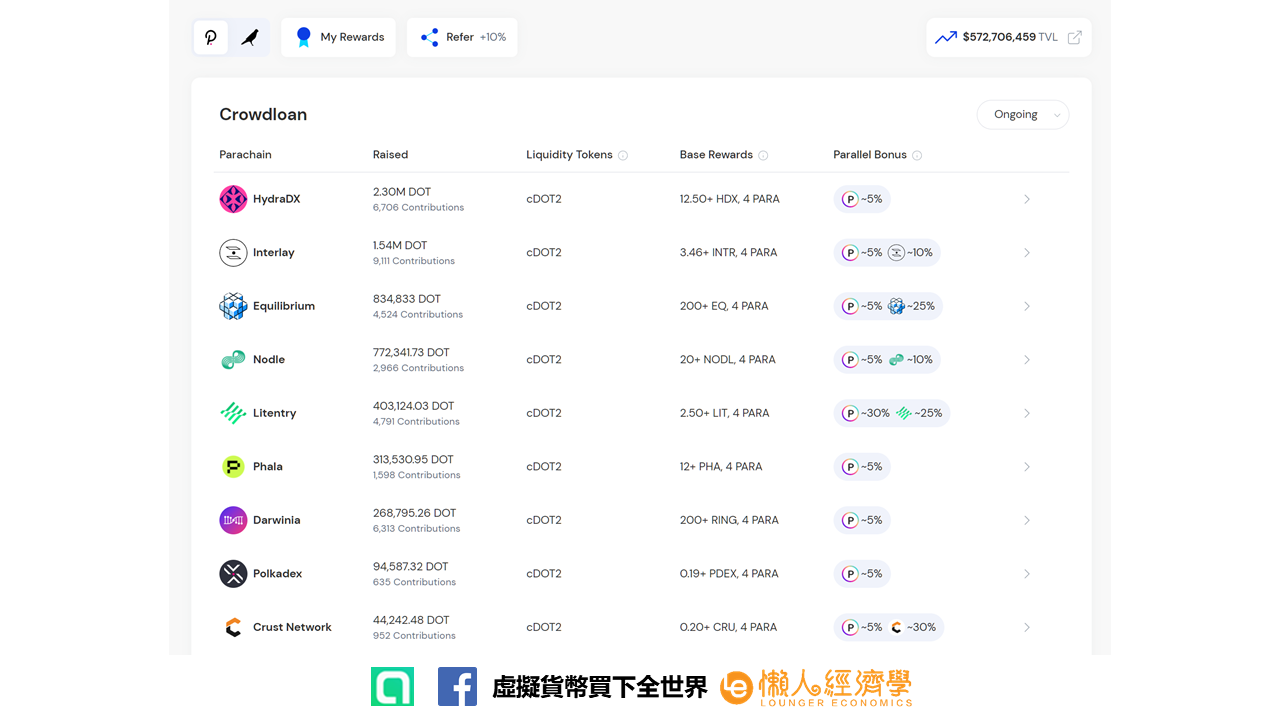
Task: Click the Interlay ~10% bonus icon
Action: [896, 253]
